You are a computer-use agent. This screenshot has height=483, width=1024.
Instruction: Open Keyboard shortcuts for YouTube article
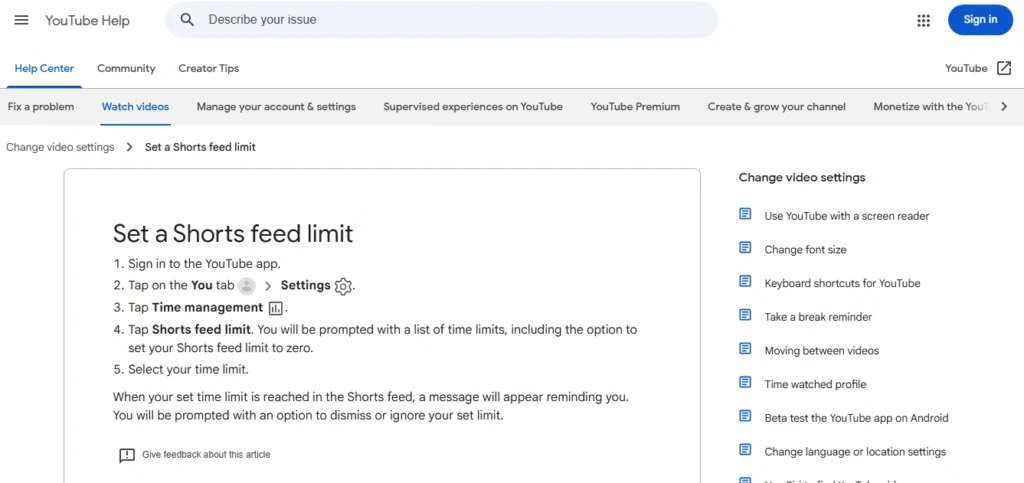tap(842, 283)
